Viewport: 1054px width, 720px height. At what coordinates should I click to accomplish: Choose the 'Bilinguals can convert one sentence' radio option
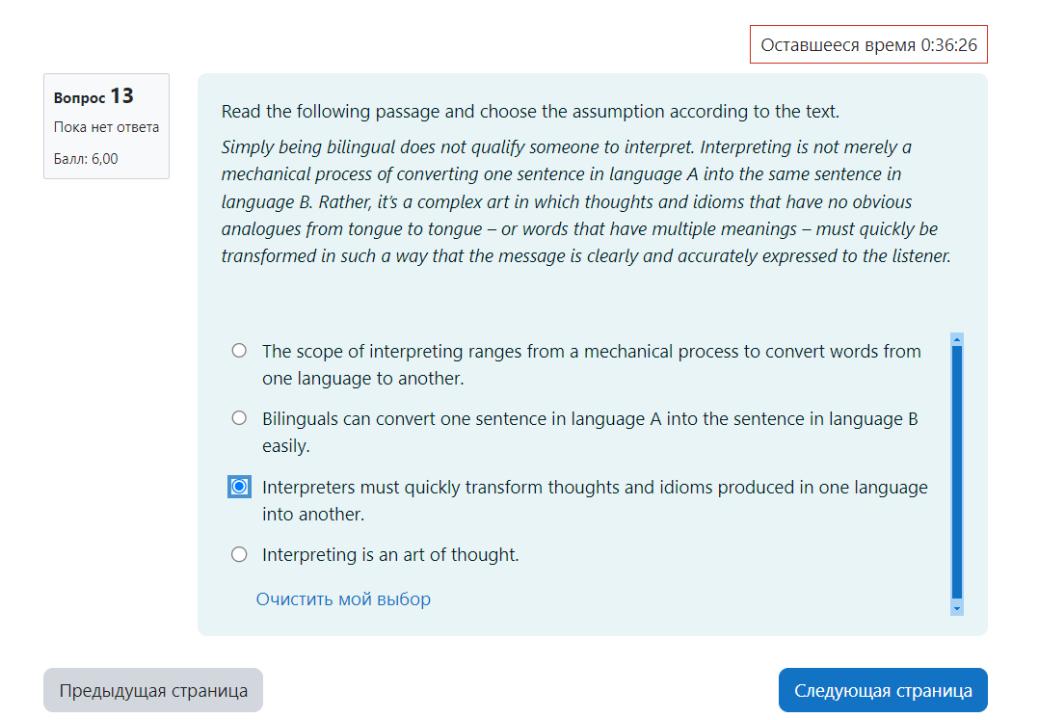(x=239, y=418)
